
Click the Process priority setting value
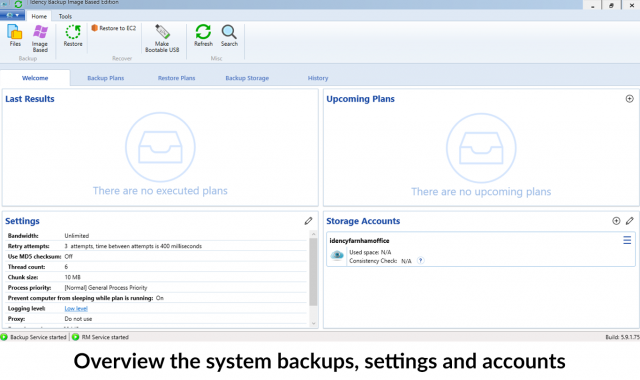106,288
